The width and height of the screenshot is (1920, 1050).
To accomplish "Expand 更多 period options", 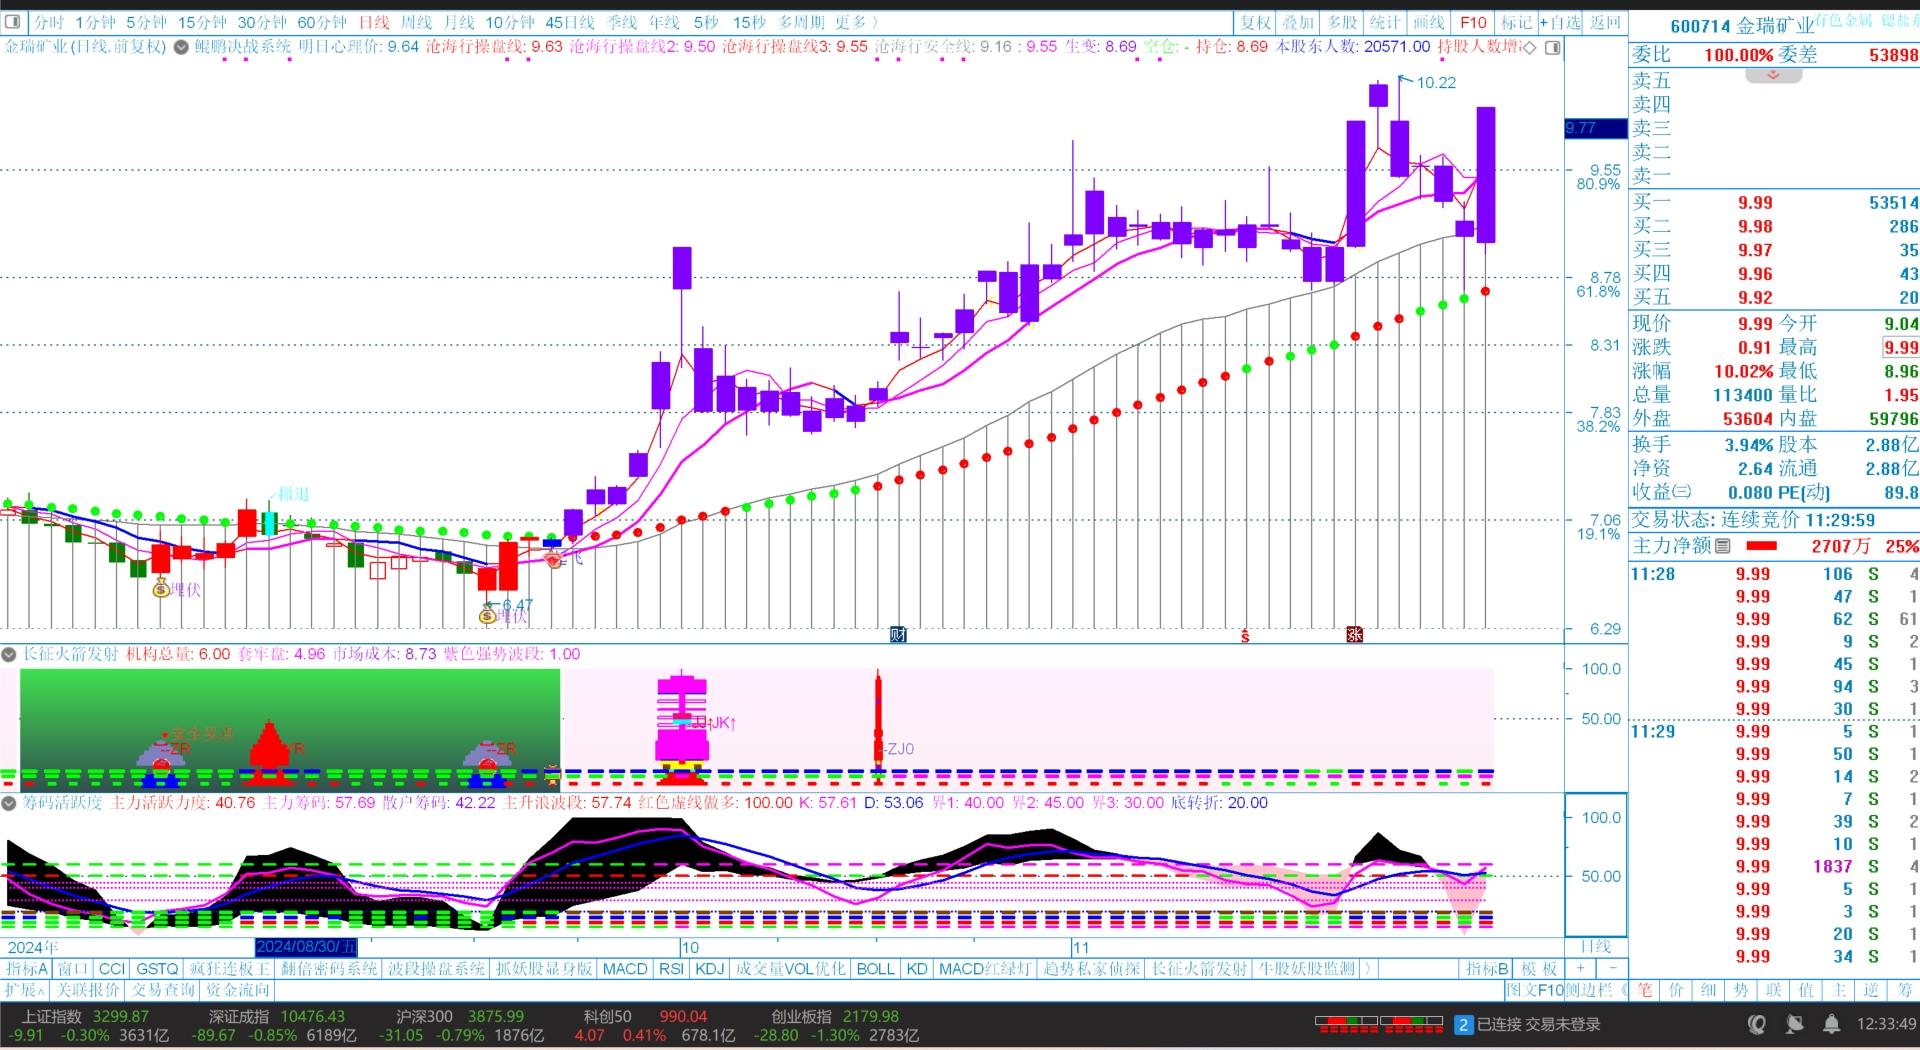I will pyautogui.click(x=855, y=22).
